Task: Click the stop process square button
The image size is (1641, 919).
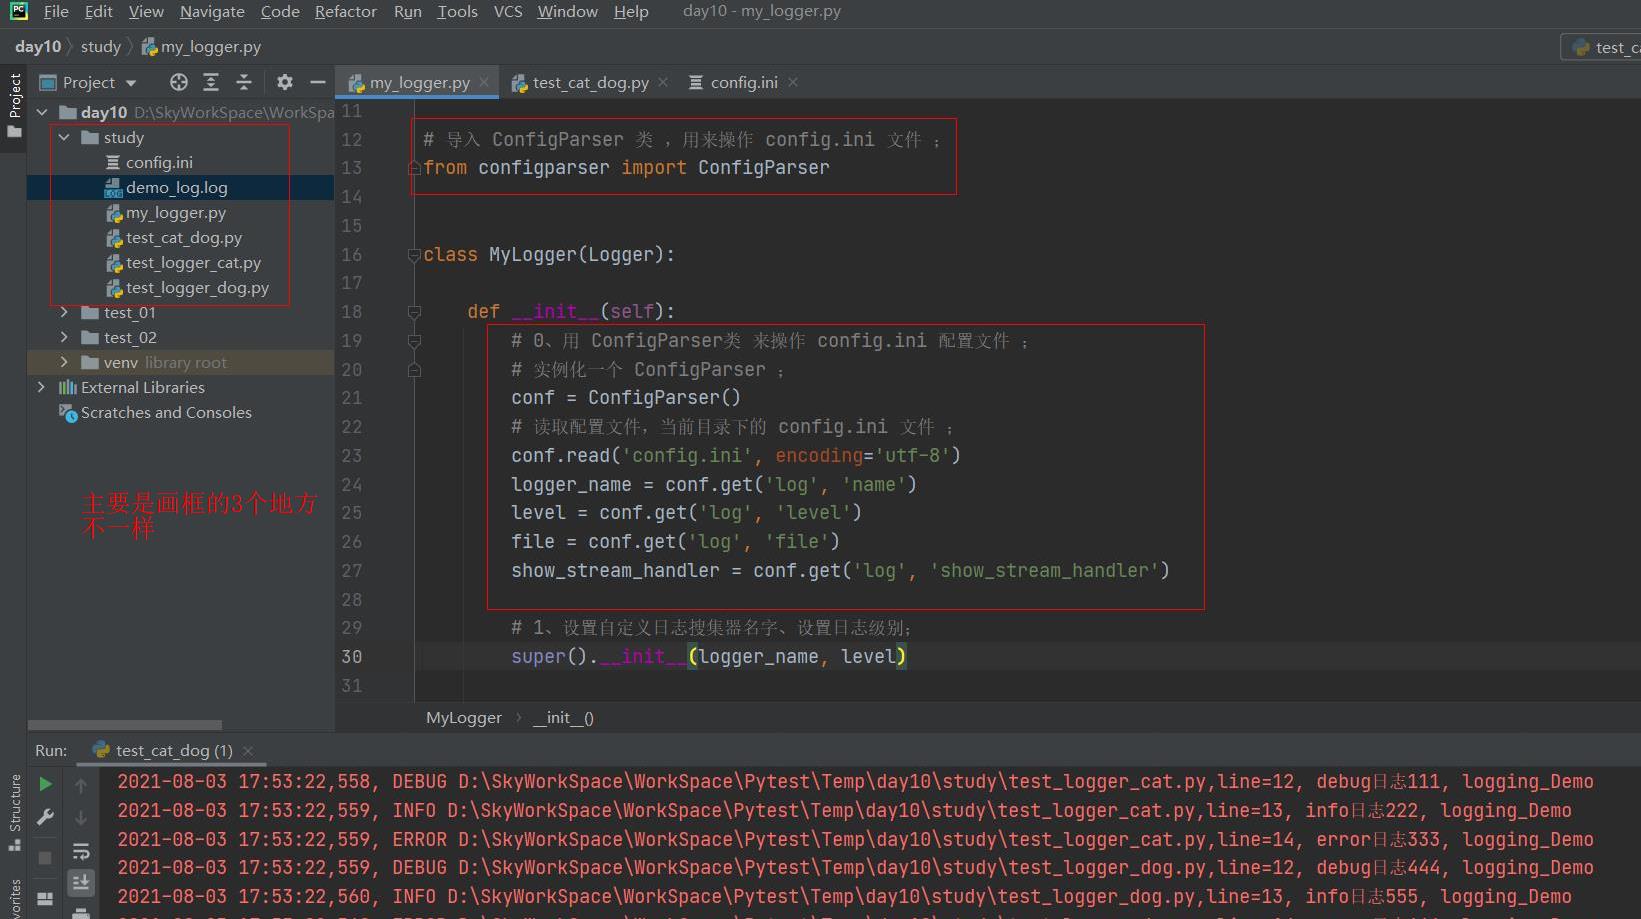Action: click(x=45, y=858)
